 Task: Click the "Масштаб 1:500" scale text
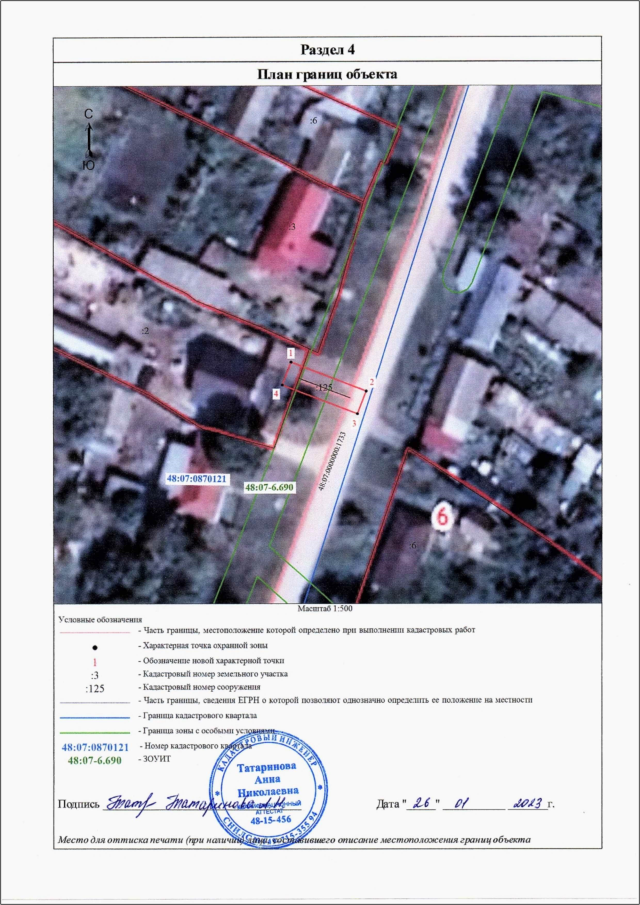pyautogui.click(x=326, y=607)
